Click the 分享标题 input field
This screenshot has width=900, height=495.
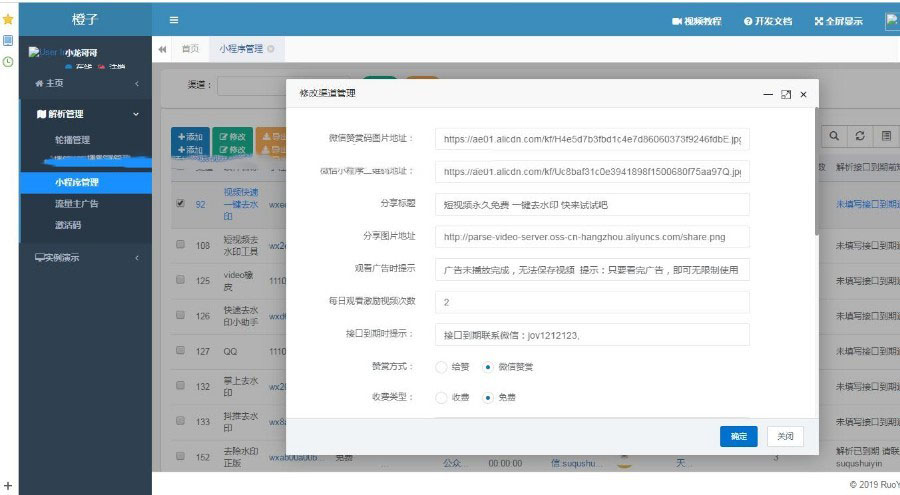pos(592,204)
